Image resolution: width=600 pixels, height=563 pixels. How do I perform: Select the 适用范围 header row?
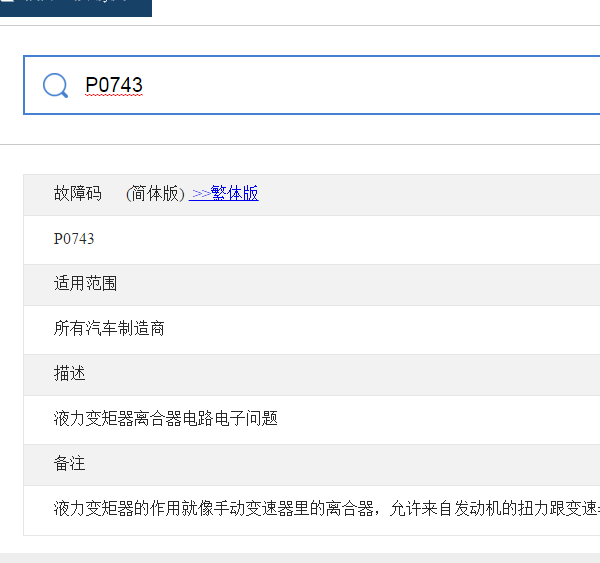click(312, 284)
